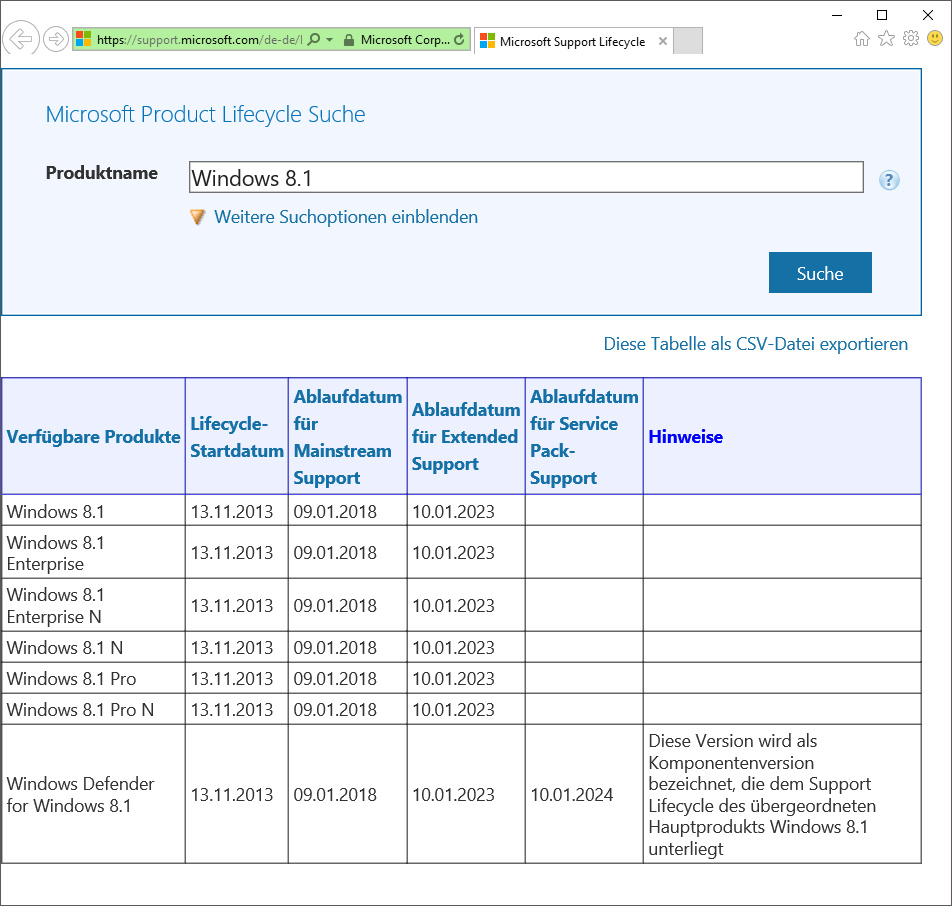952x906 pixels.
Task: Open the Tools gear icon
Action: pos(911,39)
